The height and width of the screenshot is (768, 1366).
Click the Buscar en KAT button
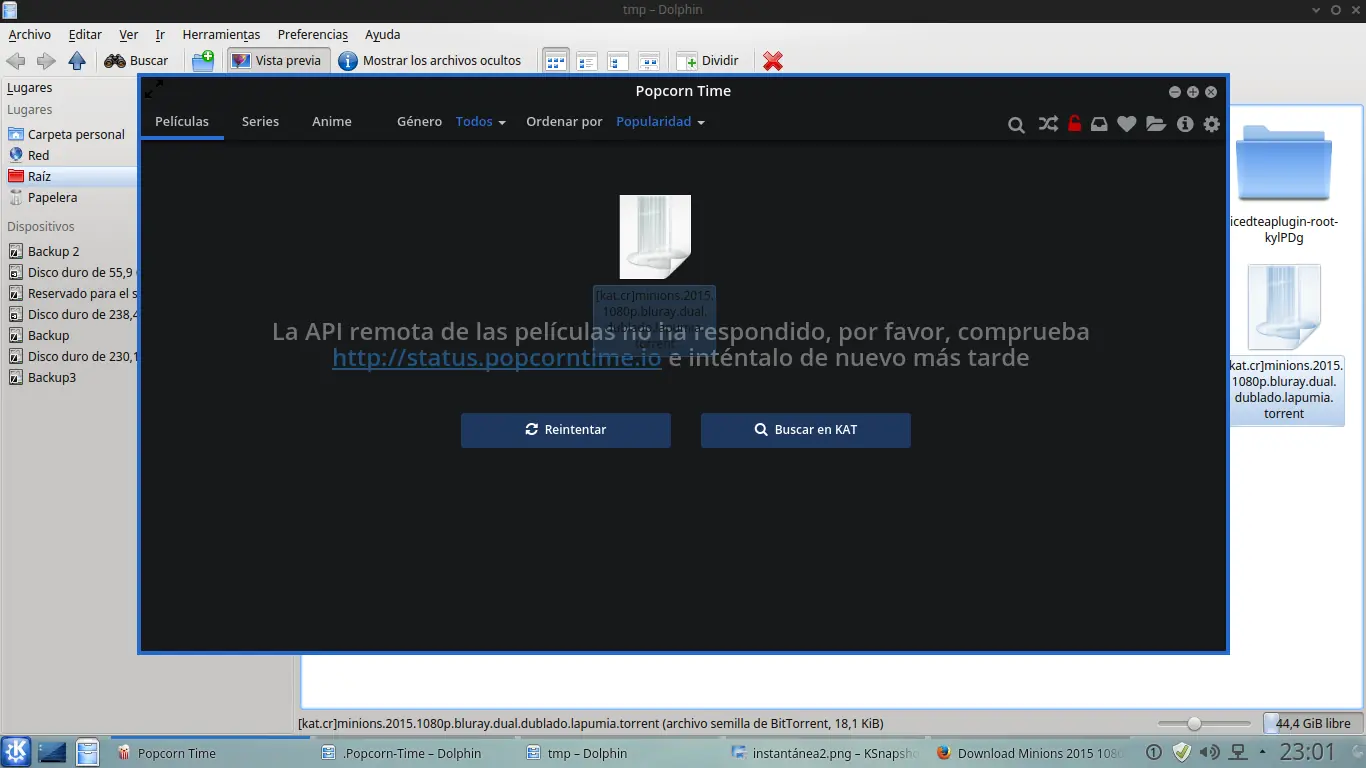coord(806,430)
